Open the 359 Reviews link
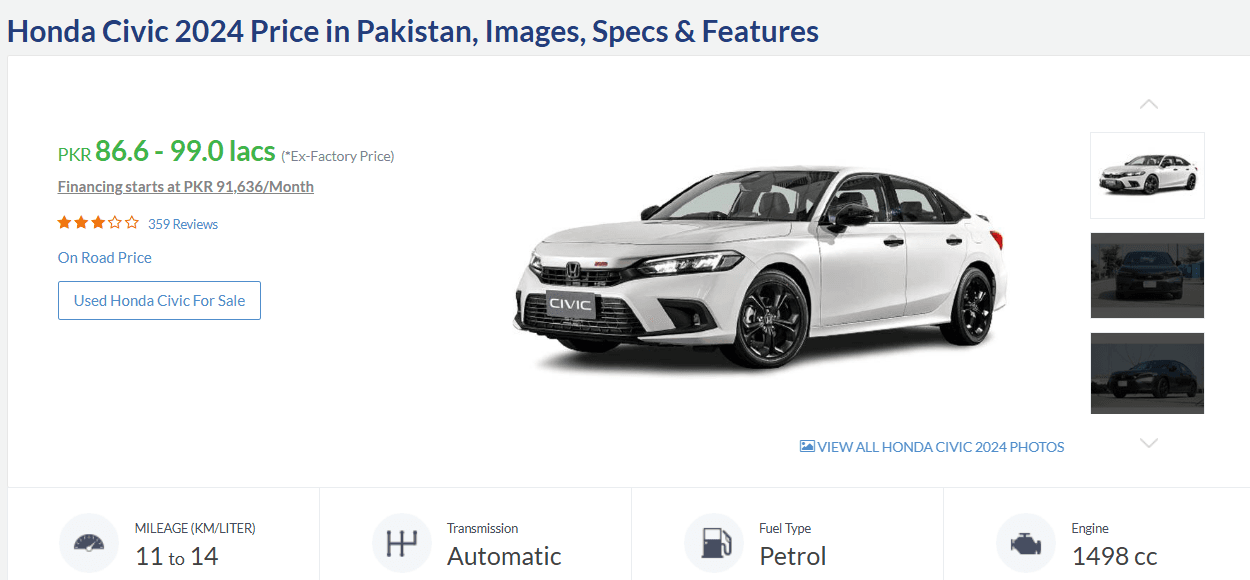Viewport: 1250px width, 580px height. 183,224
